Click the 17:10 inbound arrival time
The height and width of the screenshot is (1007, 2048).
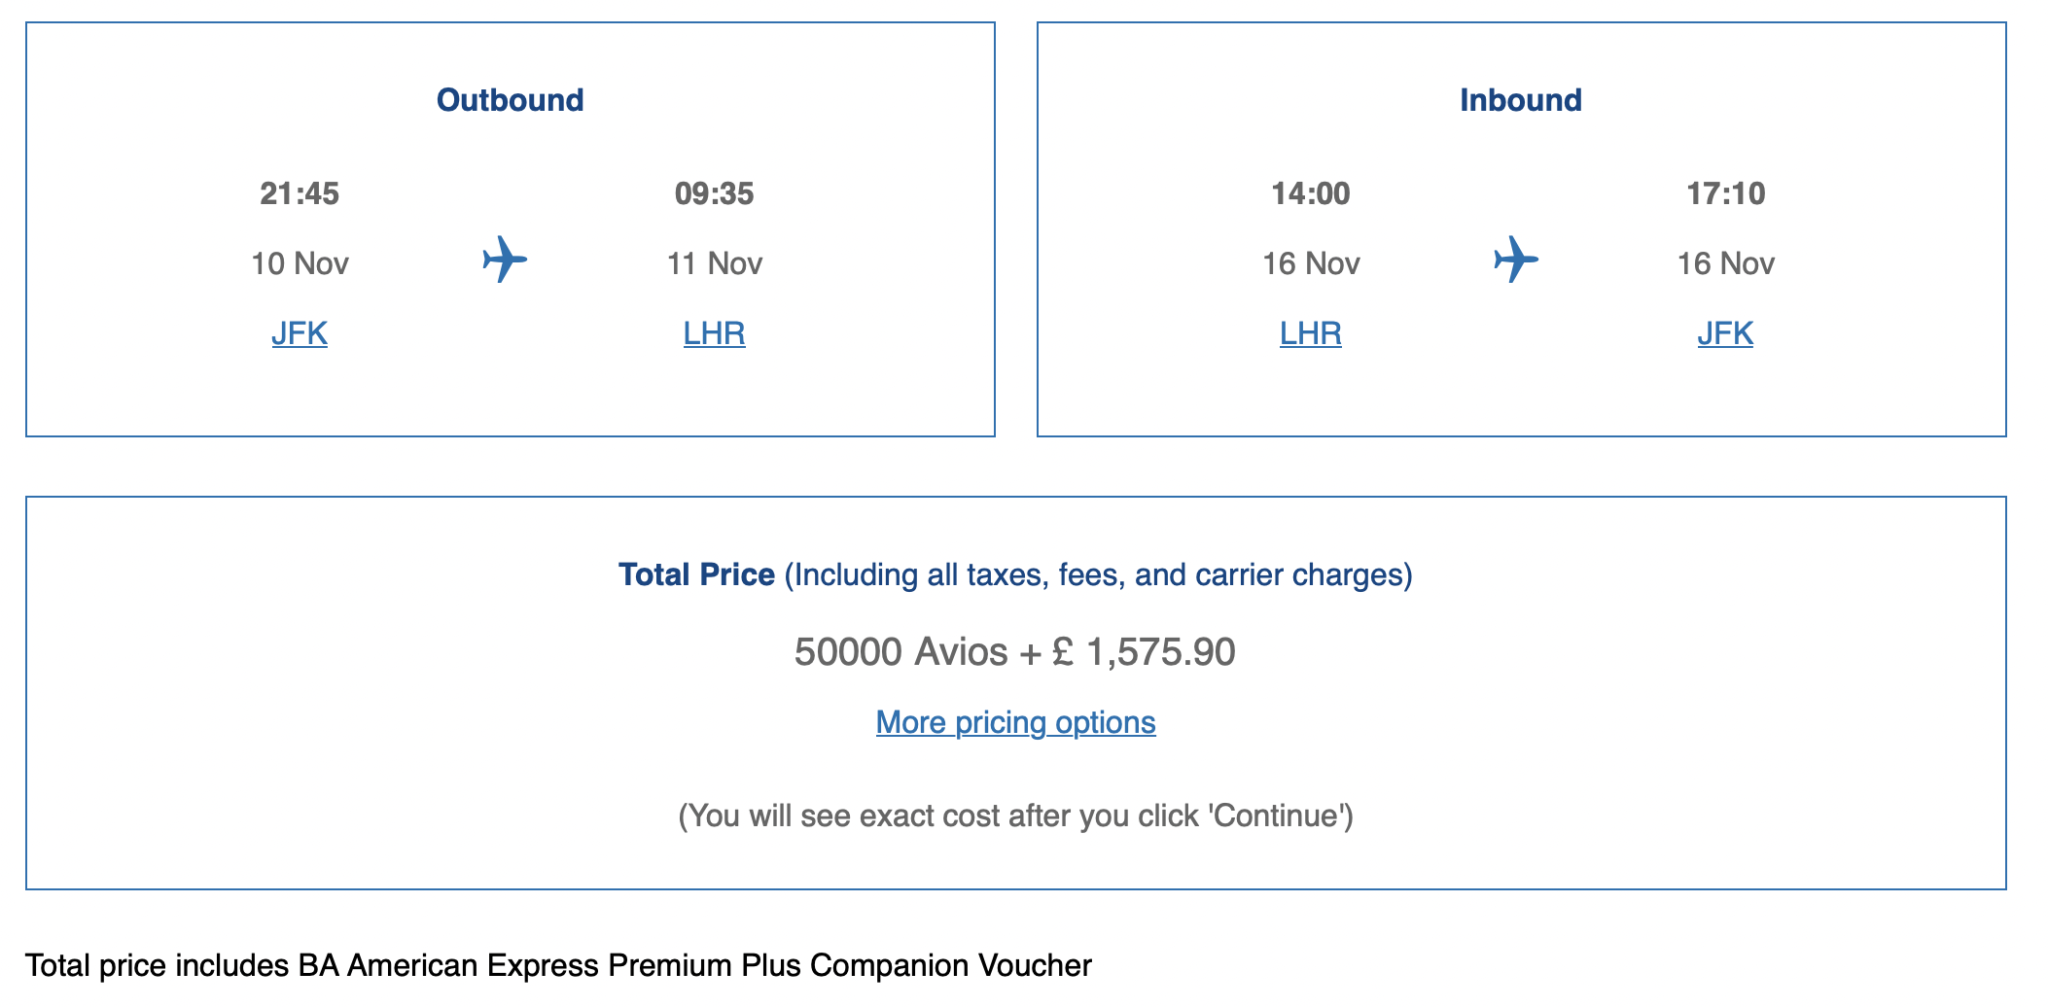[x=1725, y=194]
